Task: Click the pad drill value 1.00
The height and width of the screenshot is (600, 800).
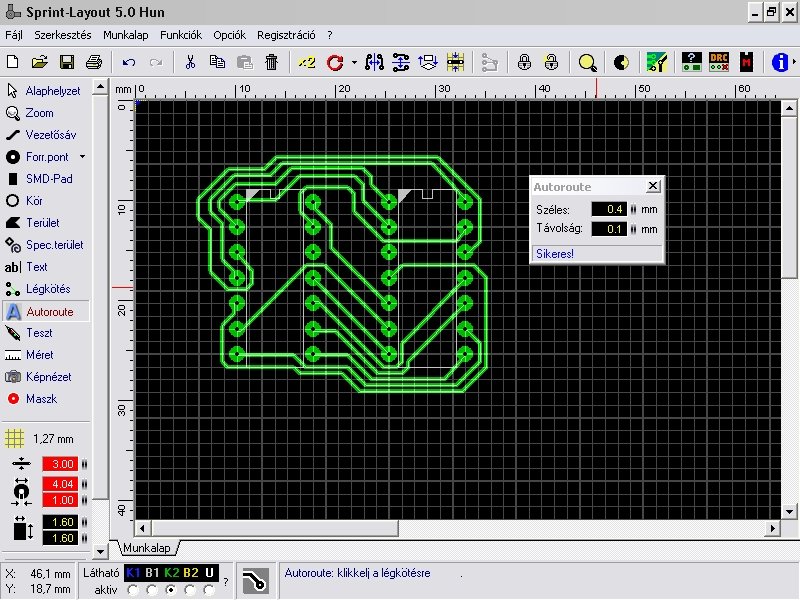Action: point(60,500)
